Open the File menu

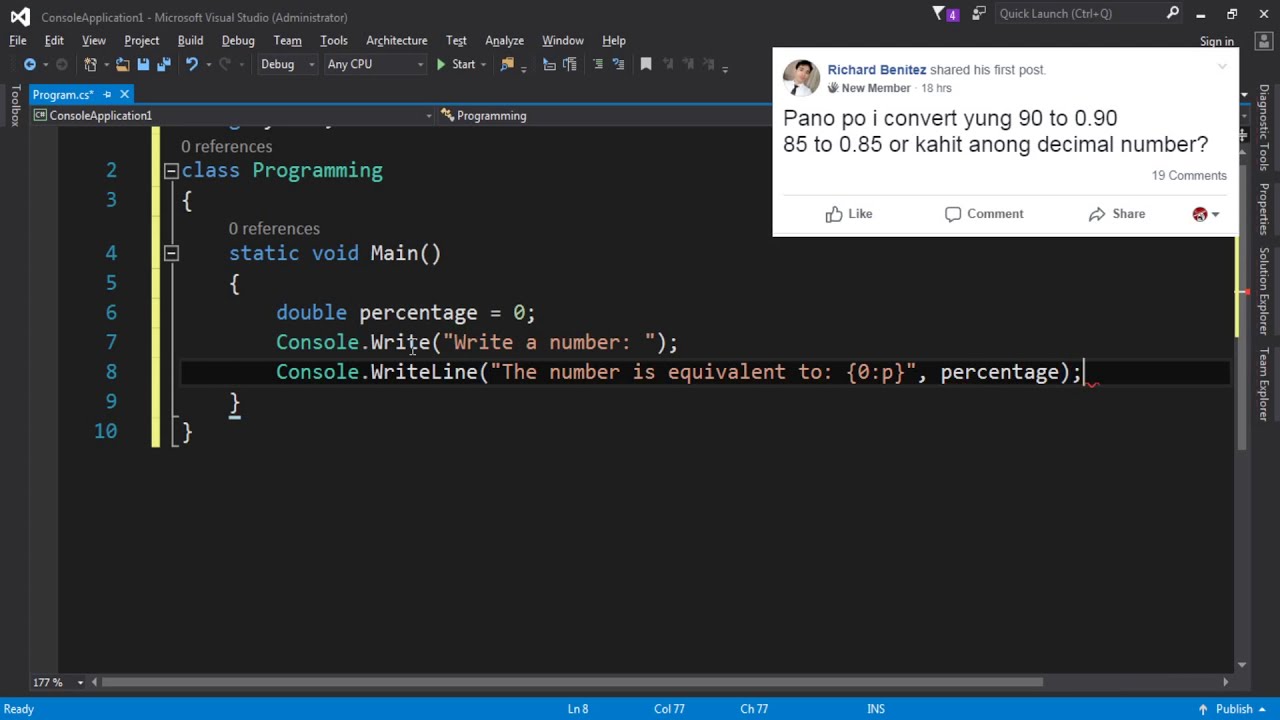click(18, 41)
